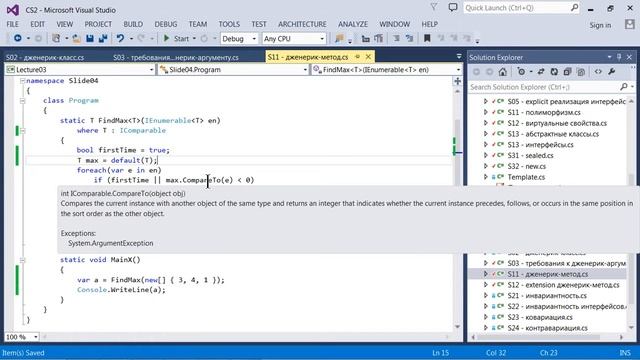Image resolution: width=640 pixels, height=360 pixels.
Task: Open the DEBUG menu
Action: point(166,24)
